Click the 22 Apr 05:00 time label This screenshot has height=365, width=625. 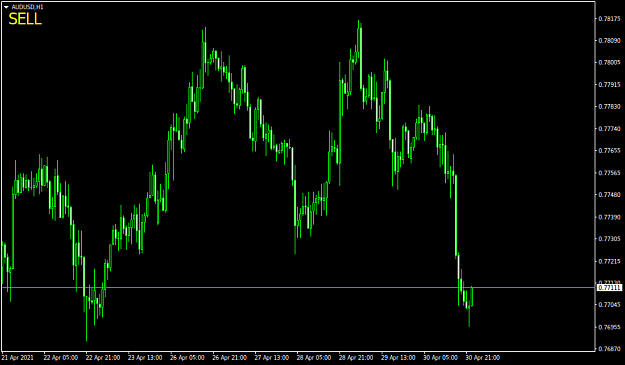point(61,358)
